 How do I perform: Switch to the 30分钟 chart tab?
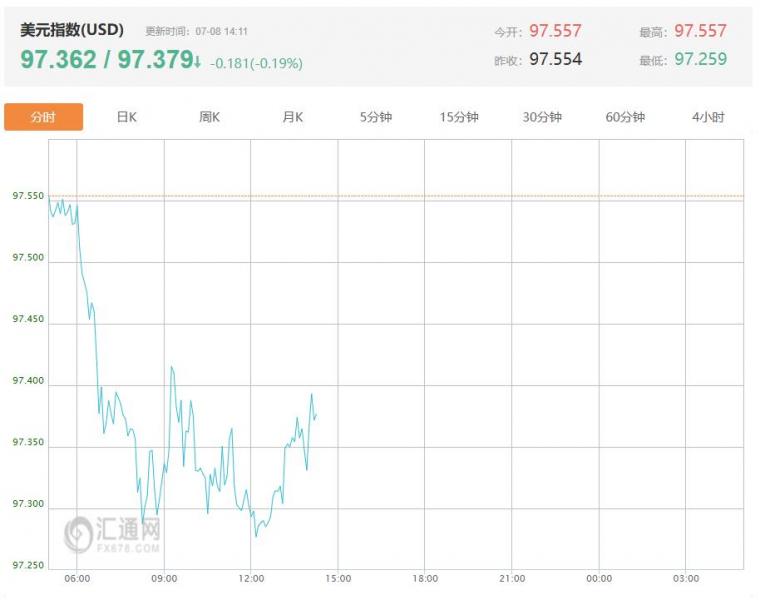(542, 117)
